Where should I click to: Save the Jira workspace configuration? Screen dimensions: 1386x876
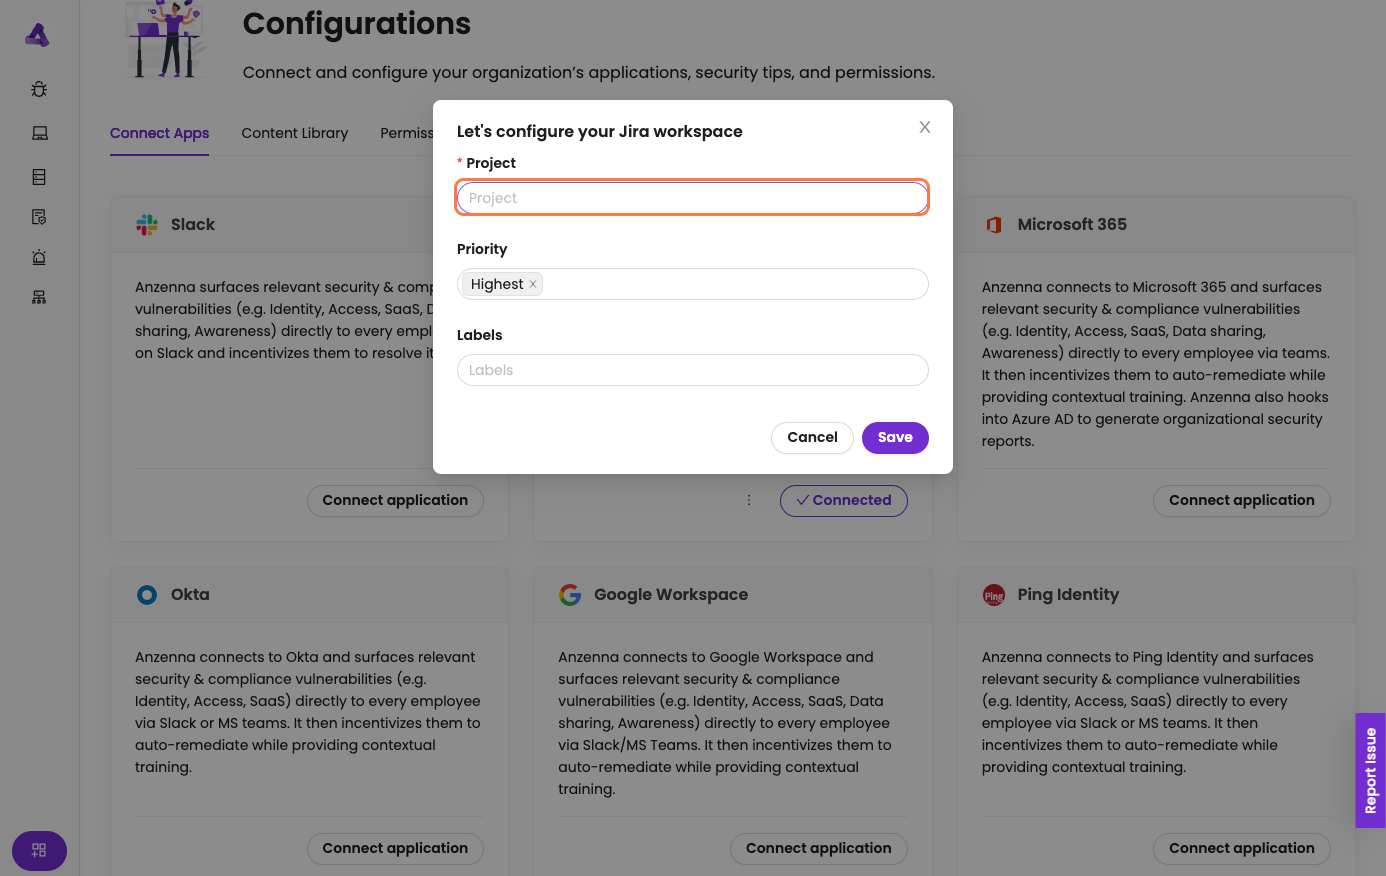click(x=895, y=437)
